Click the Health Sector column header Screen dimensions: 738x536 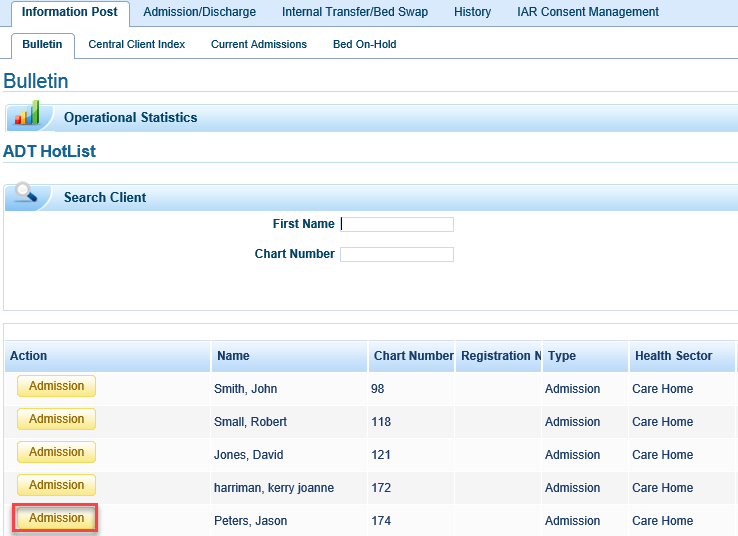673,356
